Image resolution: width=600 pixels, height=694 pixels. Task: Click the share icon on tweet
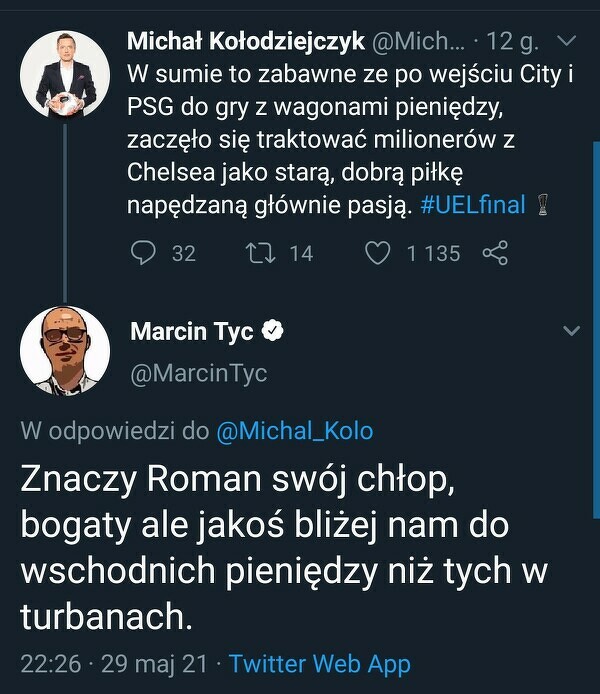(x=495, y=253)
